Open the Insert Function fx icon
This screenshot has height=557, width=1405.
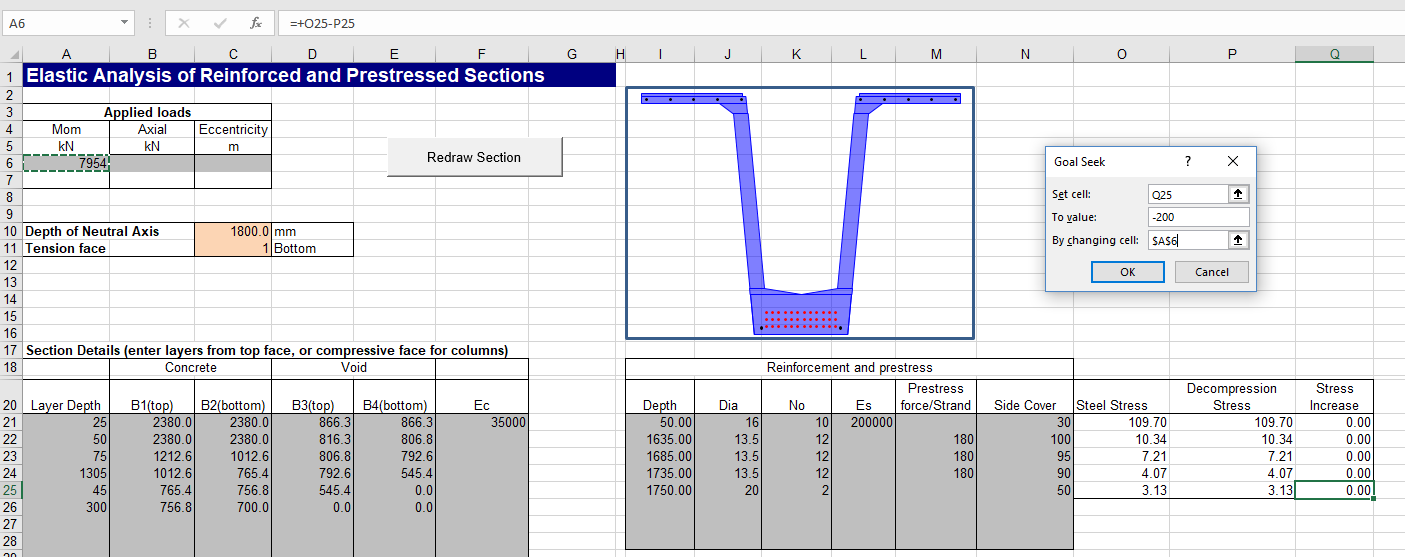(x=255, y=22)
